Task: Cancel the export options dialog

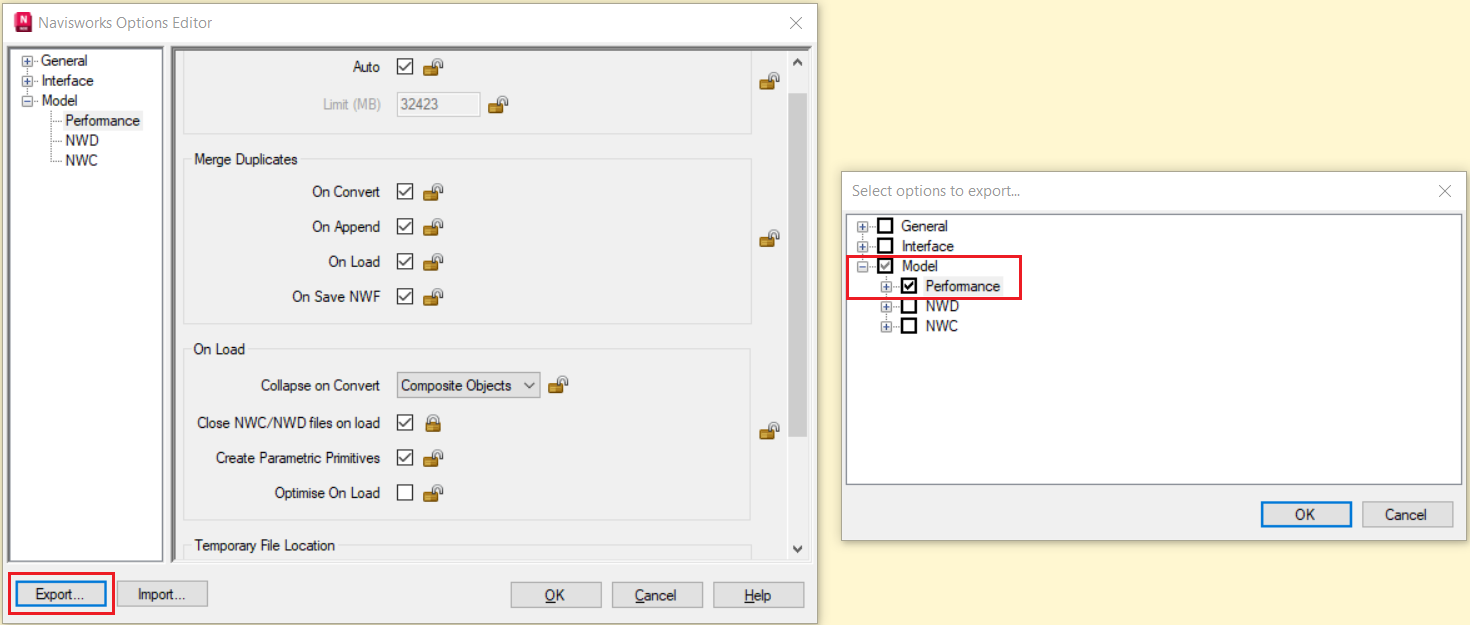Action: 1407,514
